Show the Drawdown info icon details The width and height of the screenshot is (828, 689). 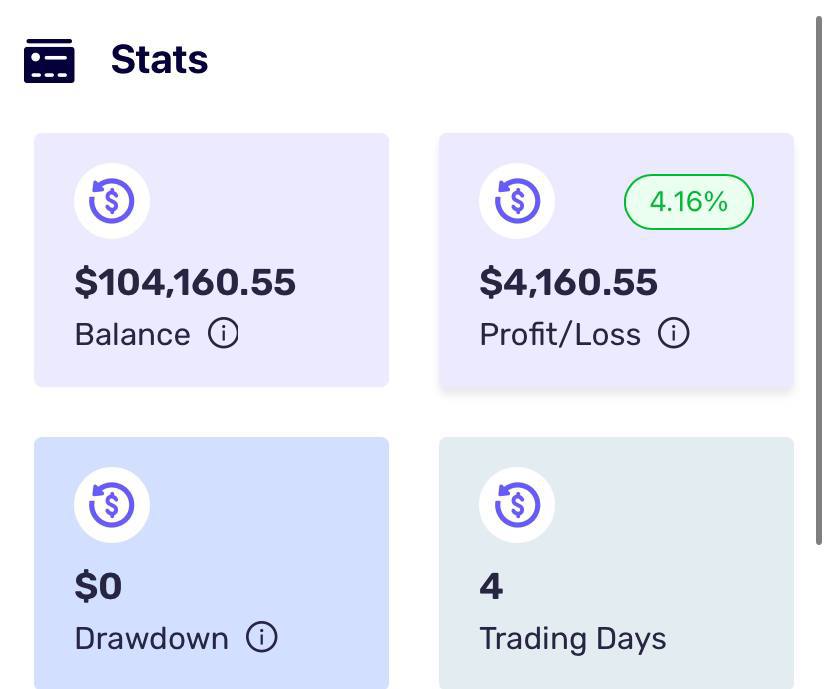261,637
